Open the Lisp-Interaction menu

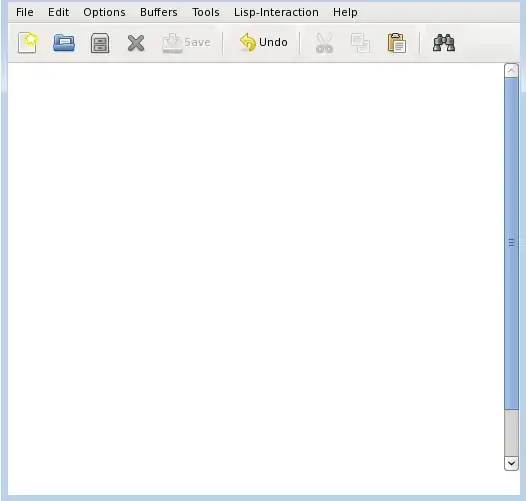pos(276,12)
